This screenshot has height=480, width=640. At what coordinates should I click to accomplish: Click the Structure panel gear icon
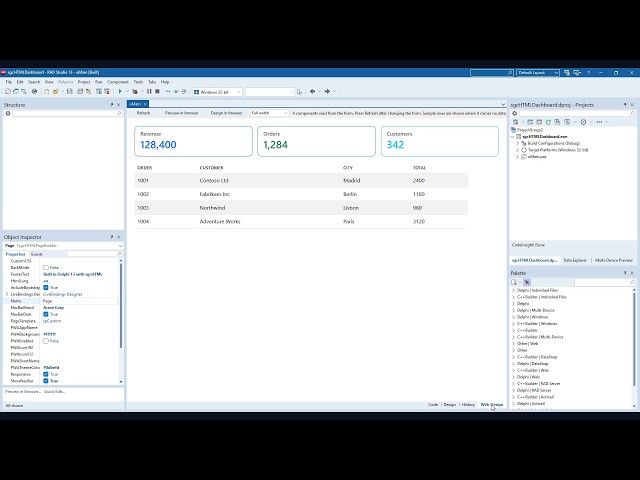point(8,113)
